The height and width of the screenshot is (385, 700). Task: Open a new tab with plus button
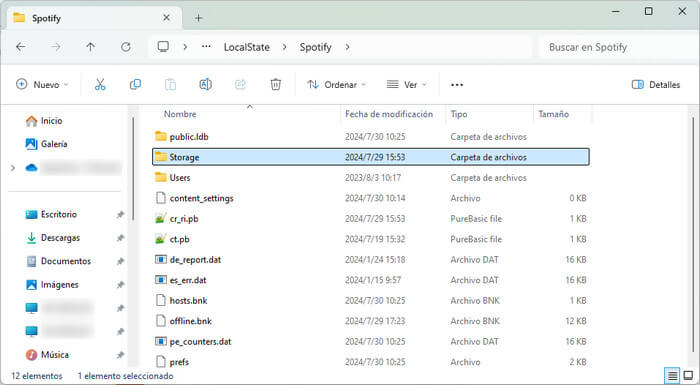click(199, 18)
